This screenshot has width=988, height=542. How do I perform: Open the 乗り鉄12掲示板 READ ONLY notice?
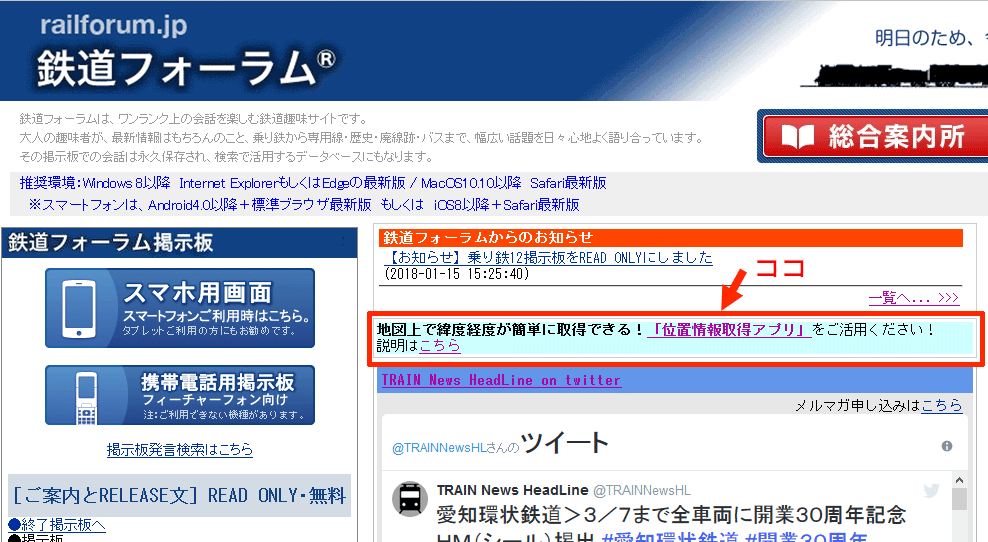tap(548, 257)
